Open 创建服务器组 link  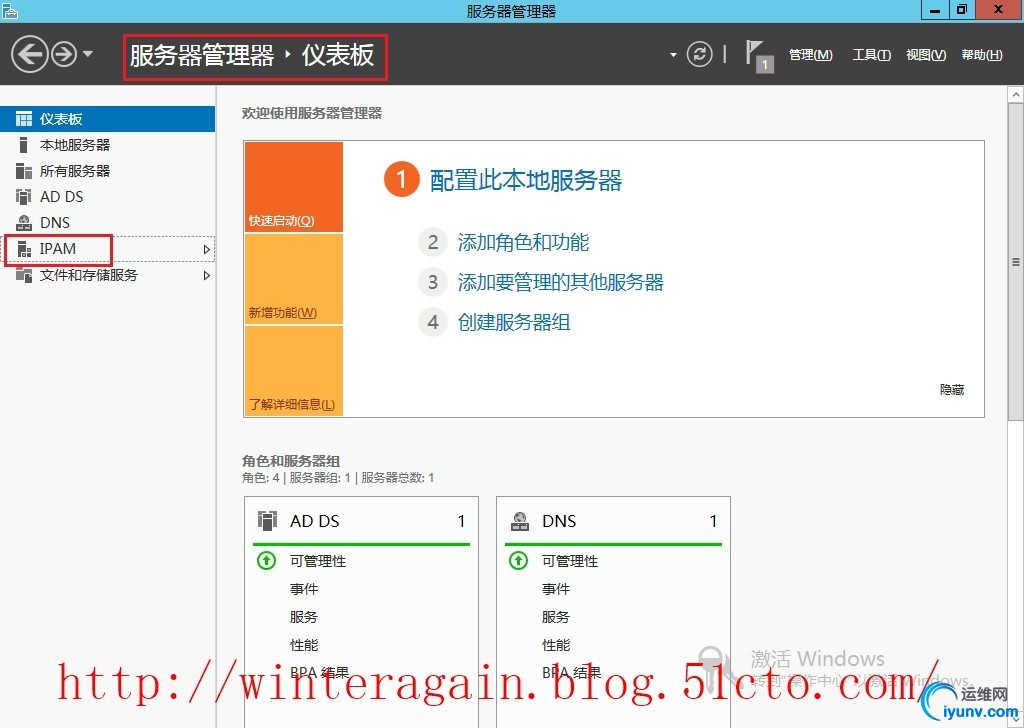514,322
